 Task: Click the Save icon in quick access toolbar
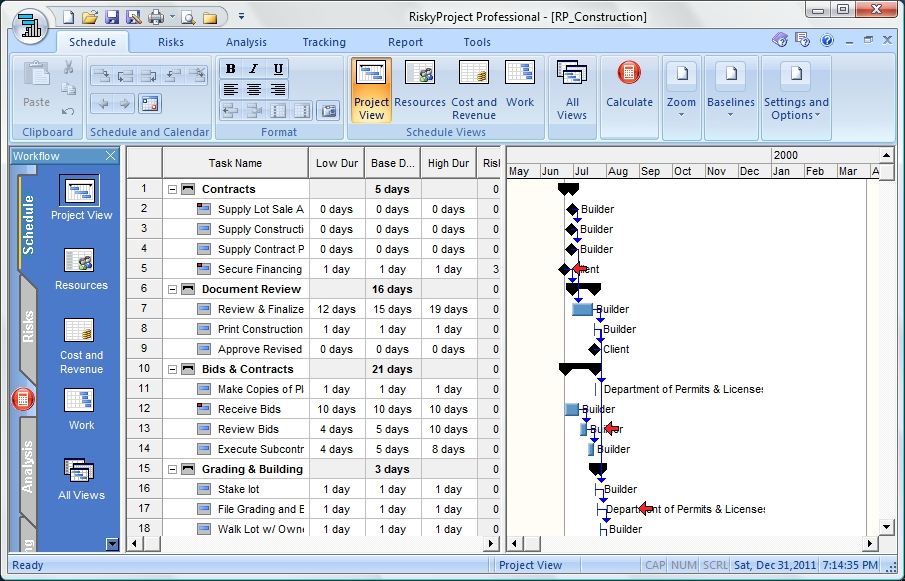pyautogui.click(x=112, y=17)
